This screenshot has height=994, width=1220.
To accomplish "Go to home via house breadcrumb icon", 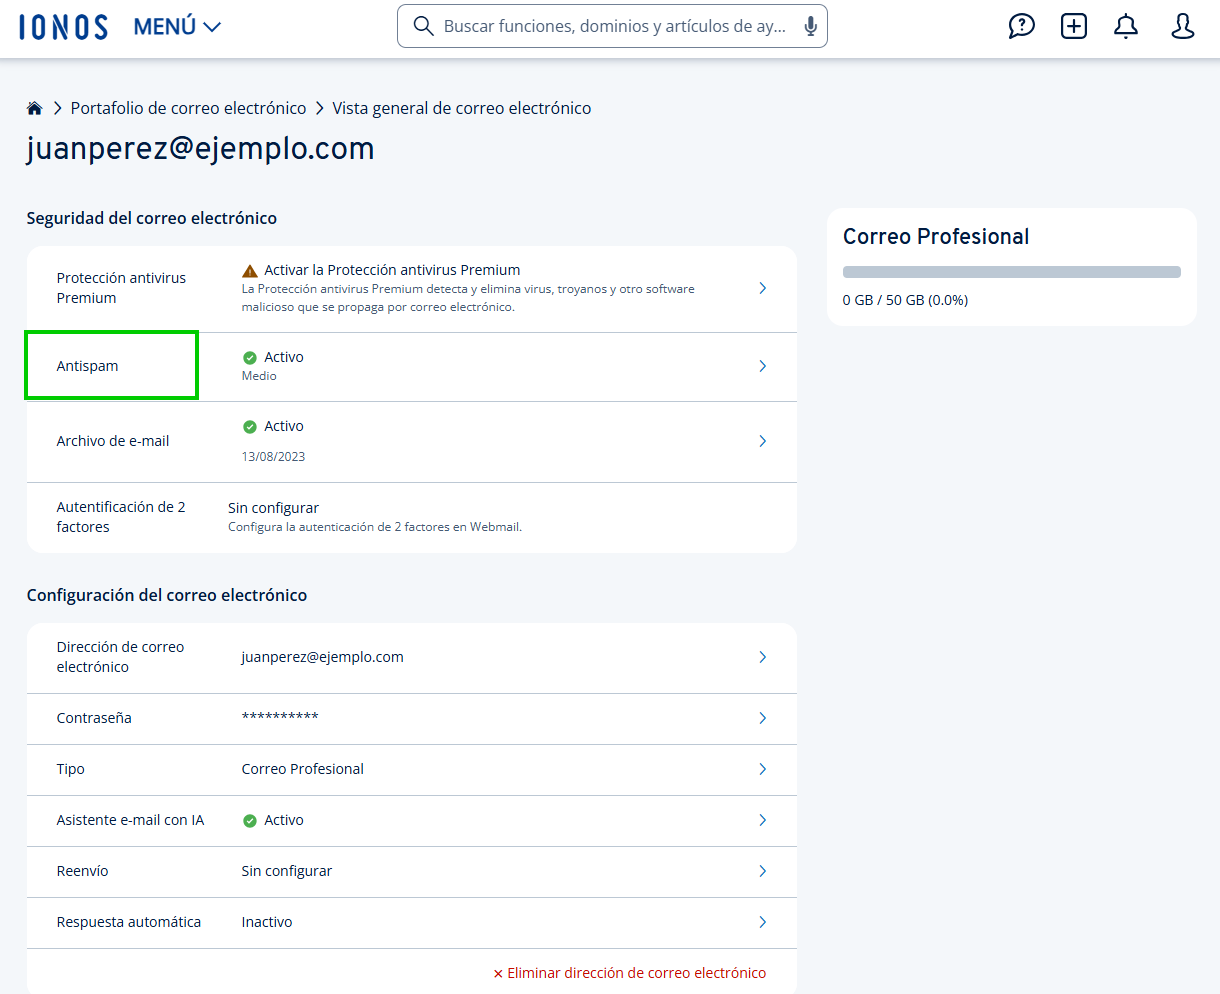I will pyautogui.click(x=35, y=108).
